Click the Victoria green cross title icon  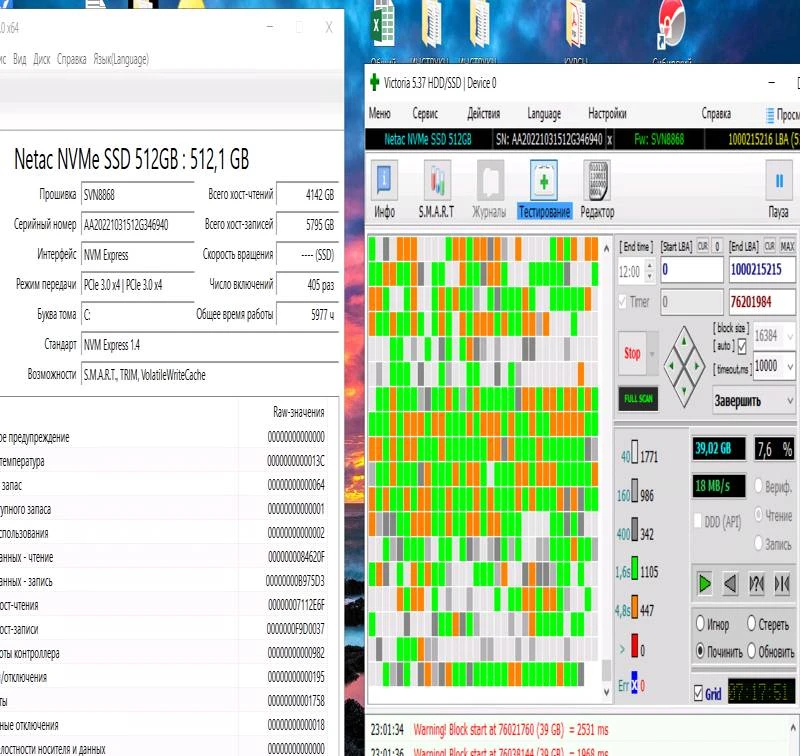click(x=374, y=82)
